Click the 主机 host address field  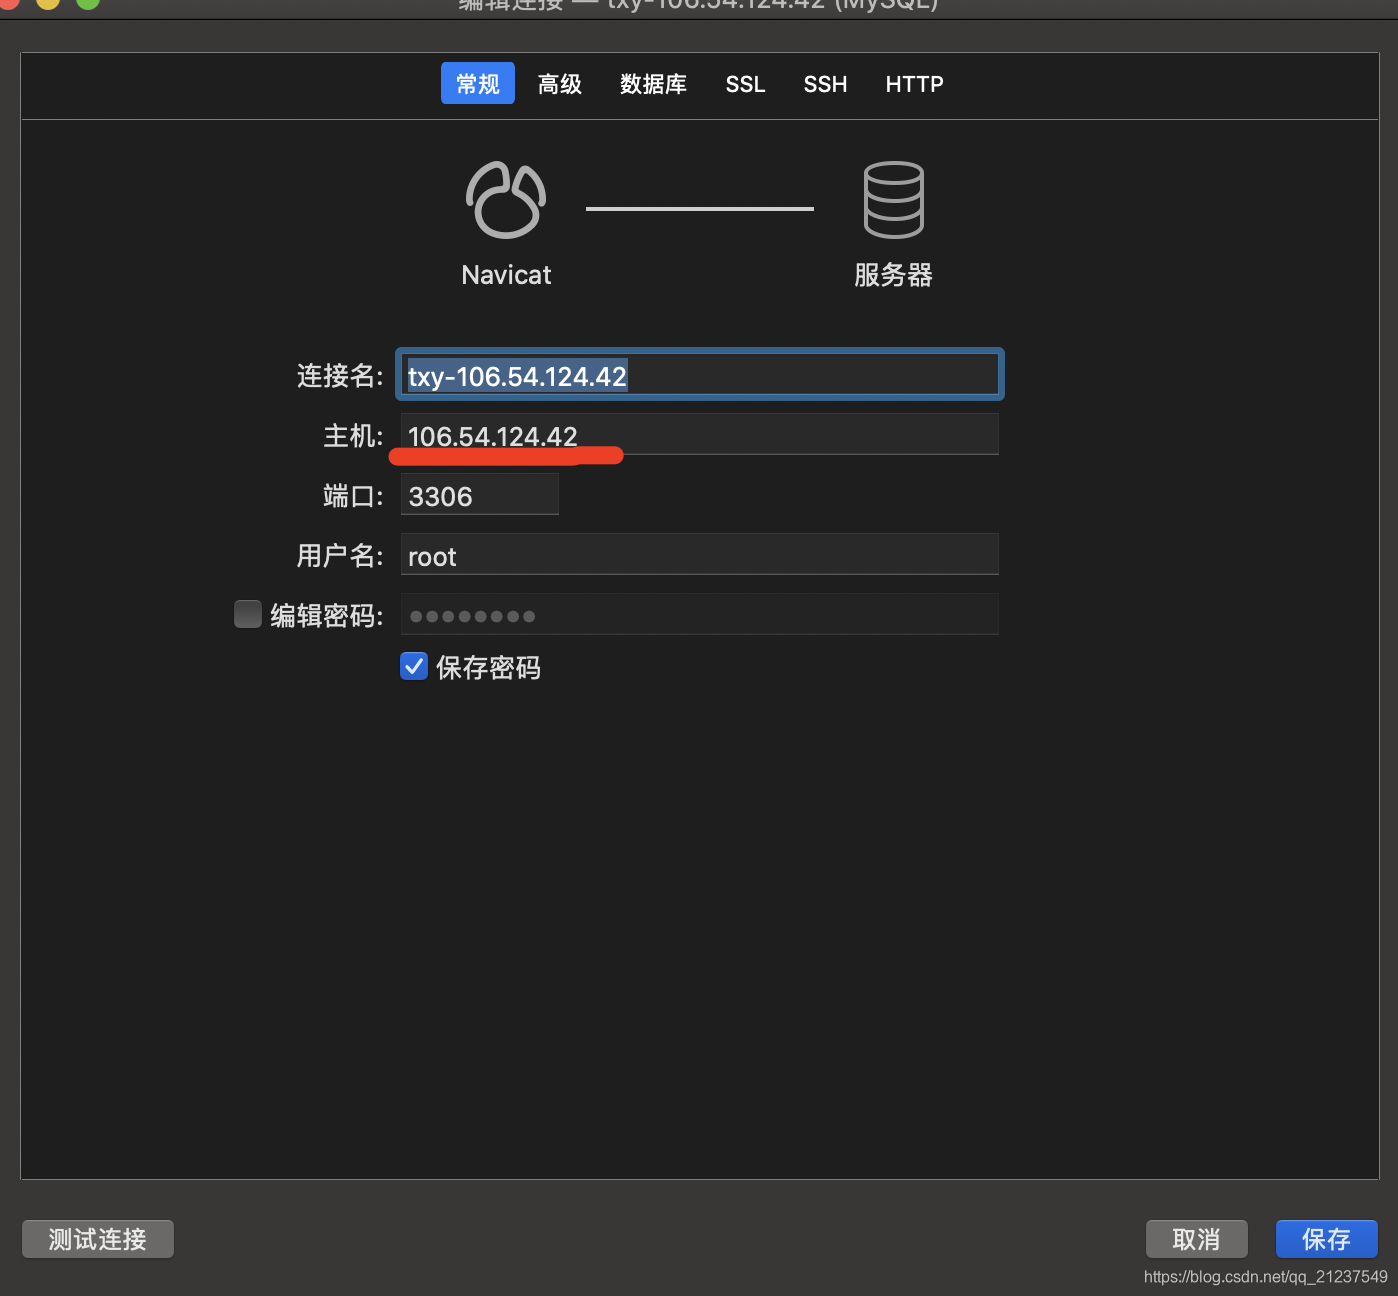click(700, 434)
